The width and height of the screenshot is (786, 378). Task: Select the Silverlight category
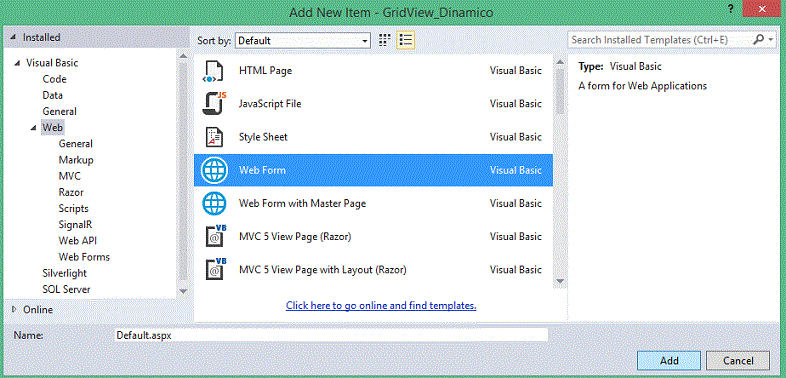[64, 273]
